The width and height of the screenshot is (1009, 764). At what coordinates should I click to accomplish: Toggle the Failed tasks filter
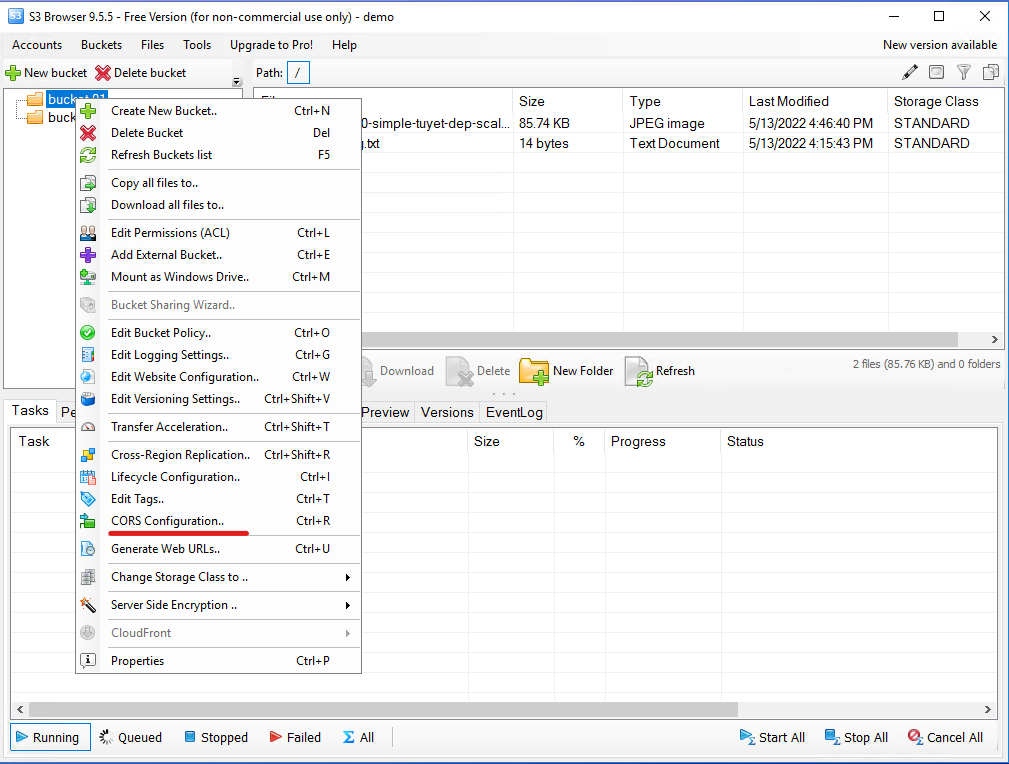(295, 737)
